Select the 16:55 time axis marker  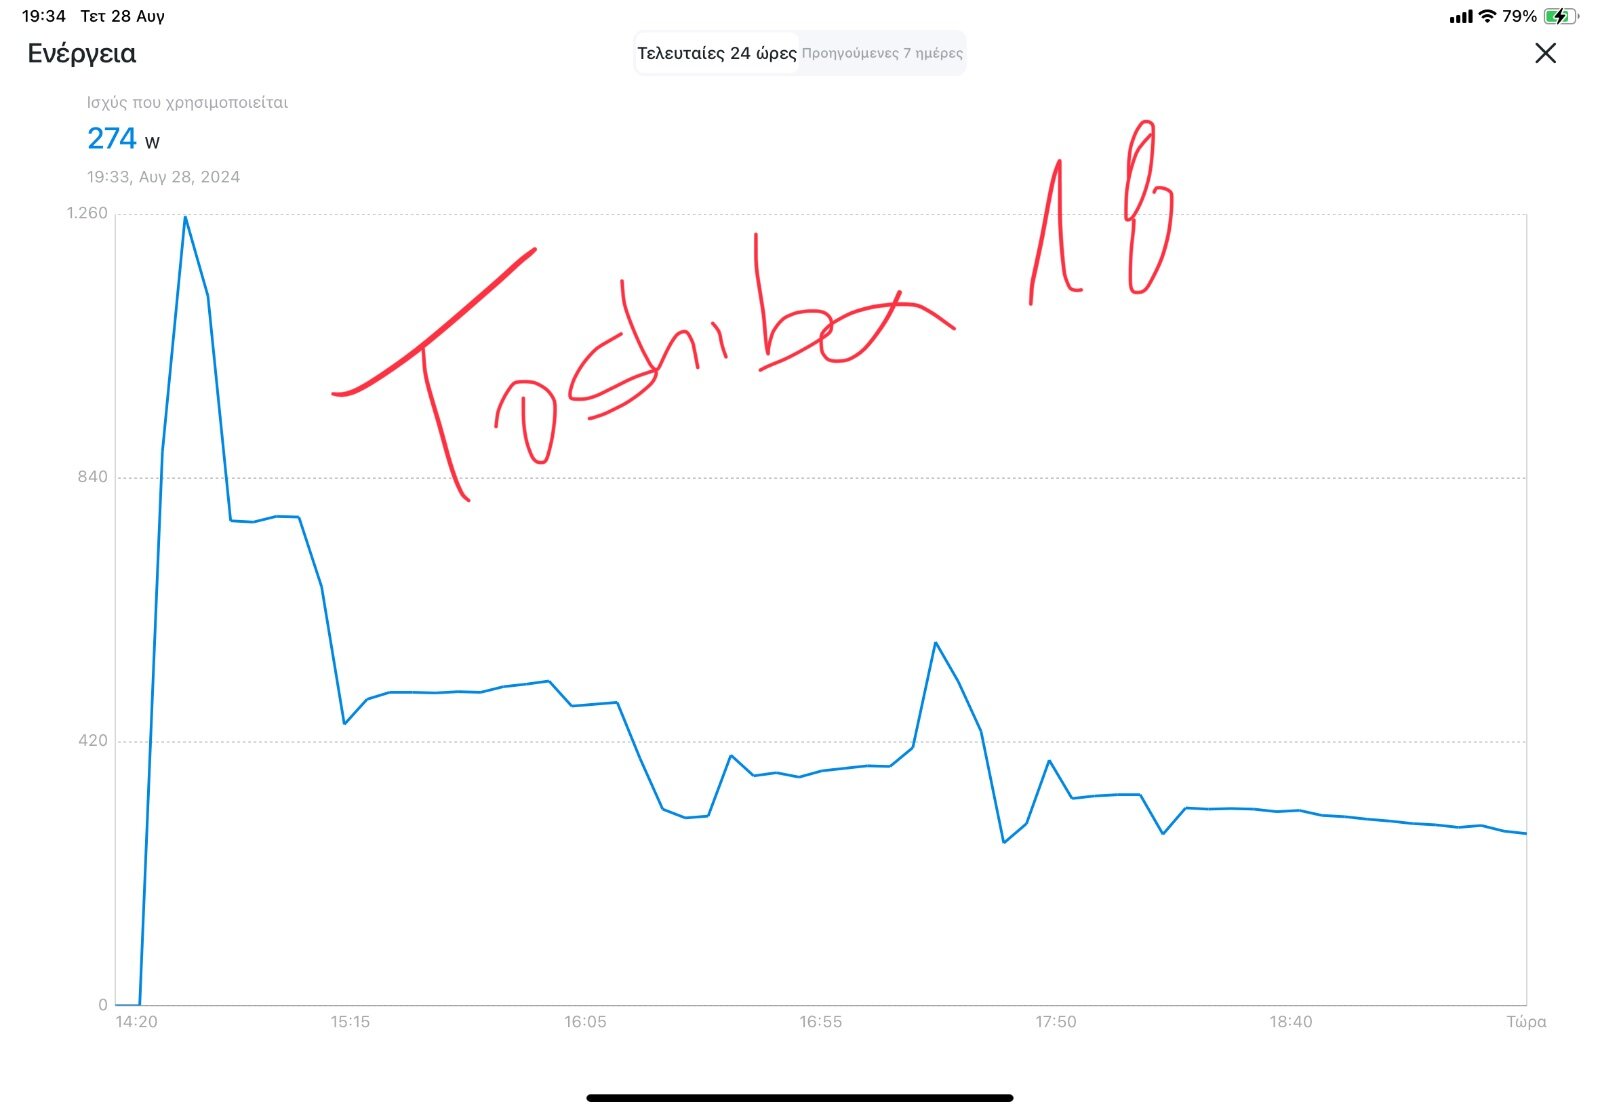pos(820,1021)
